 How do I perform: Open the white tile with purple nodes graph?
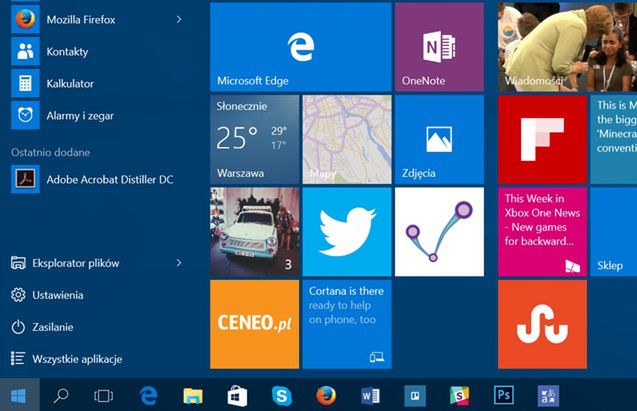coord(439,232)
